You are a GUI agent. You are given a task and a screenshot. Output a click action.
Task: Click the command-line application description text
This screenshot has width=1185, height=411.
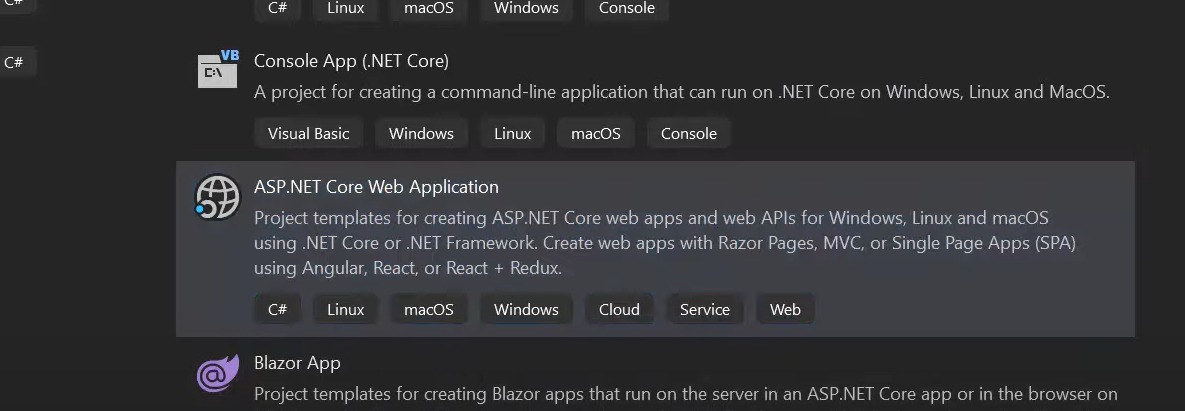point(682,92)
